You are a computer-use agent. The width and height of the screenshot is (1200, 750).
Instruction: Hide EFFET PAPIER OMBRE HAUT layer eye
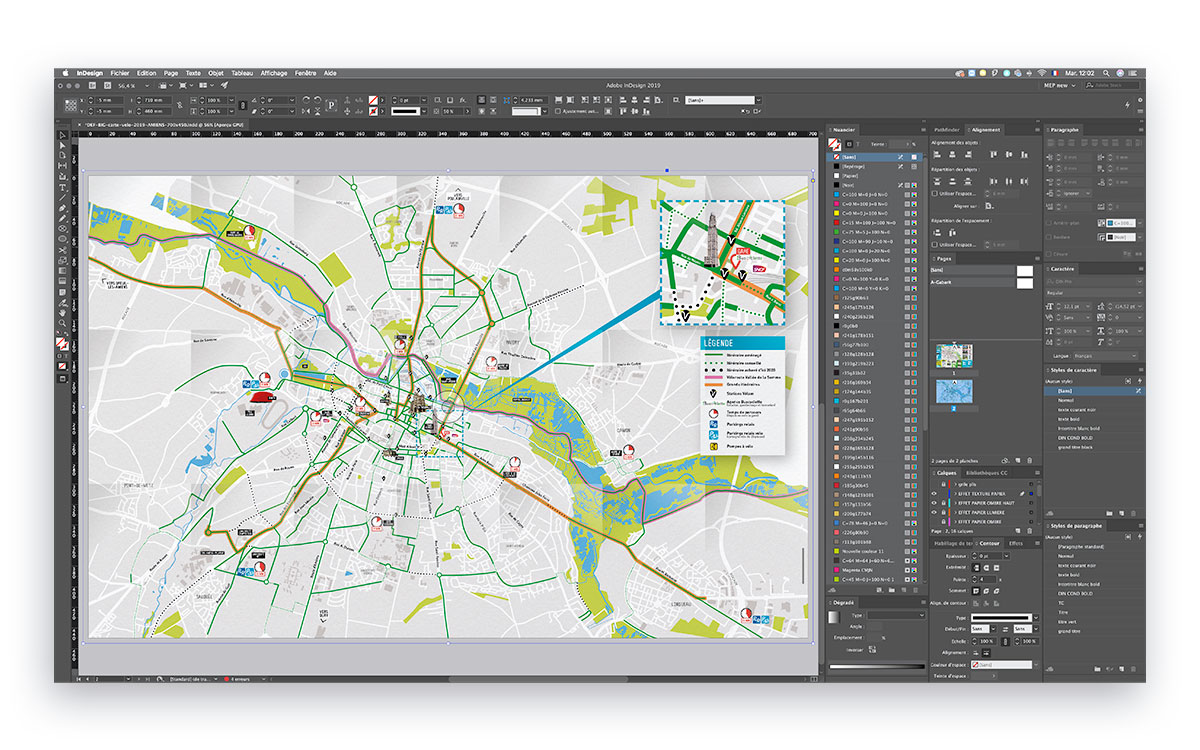pyautogui.click(x=934, y=503)
